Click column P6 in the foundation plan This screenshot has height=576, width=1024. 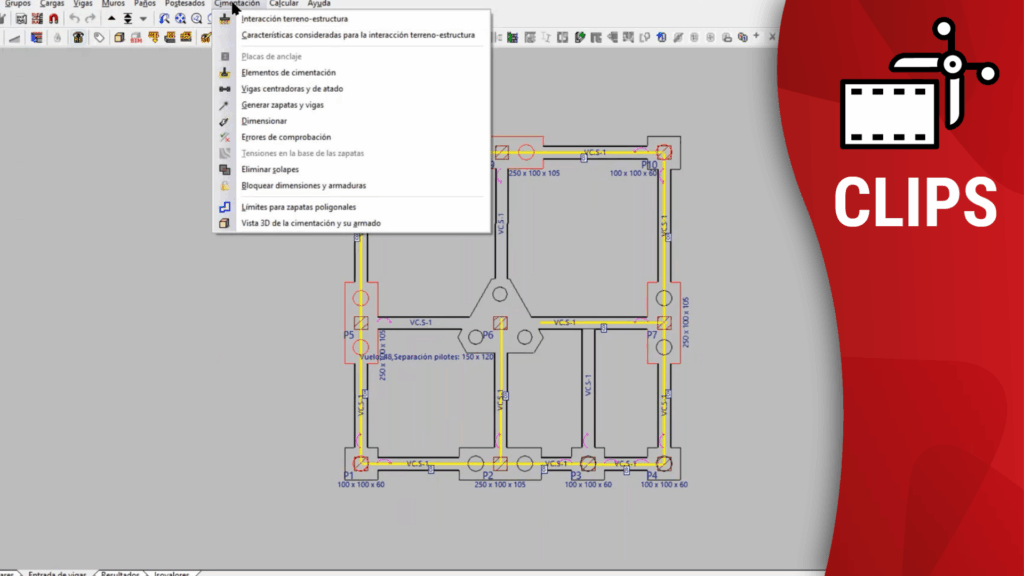point(500,323)
